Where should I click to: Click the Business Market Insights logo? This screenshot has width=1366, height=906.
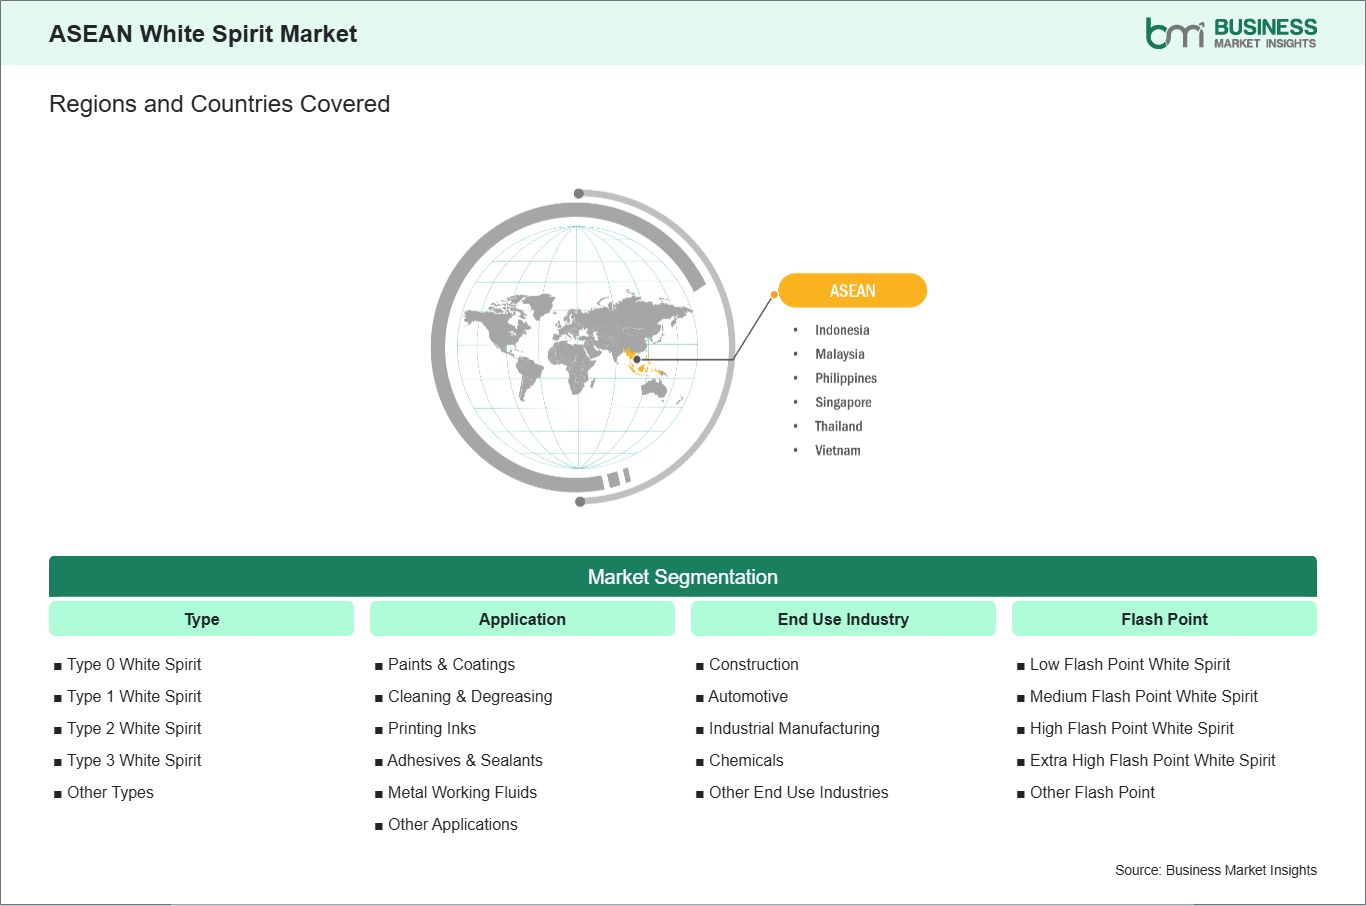coord(1231,33)
